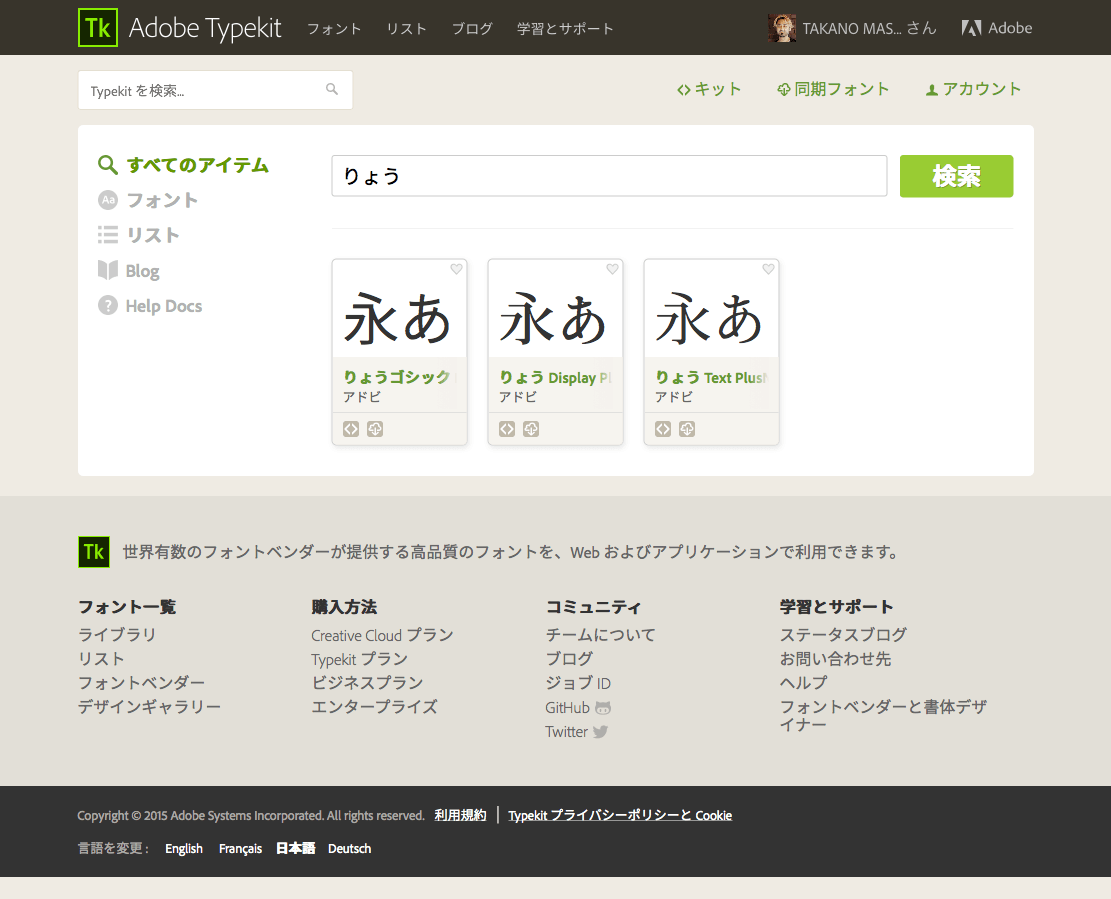Image resolution: width=1111 pixels, height=899 pixels.
Task: Click りょう Display font name link
Action: click(555, 378)
